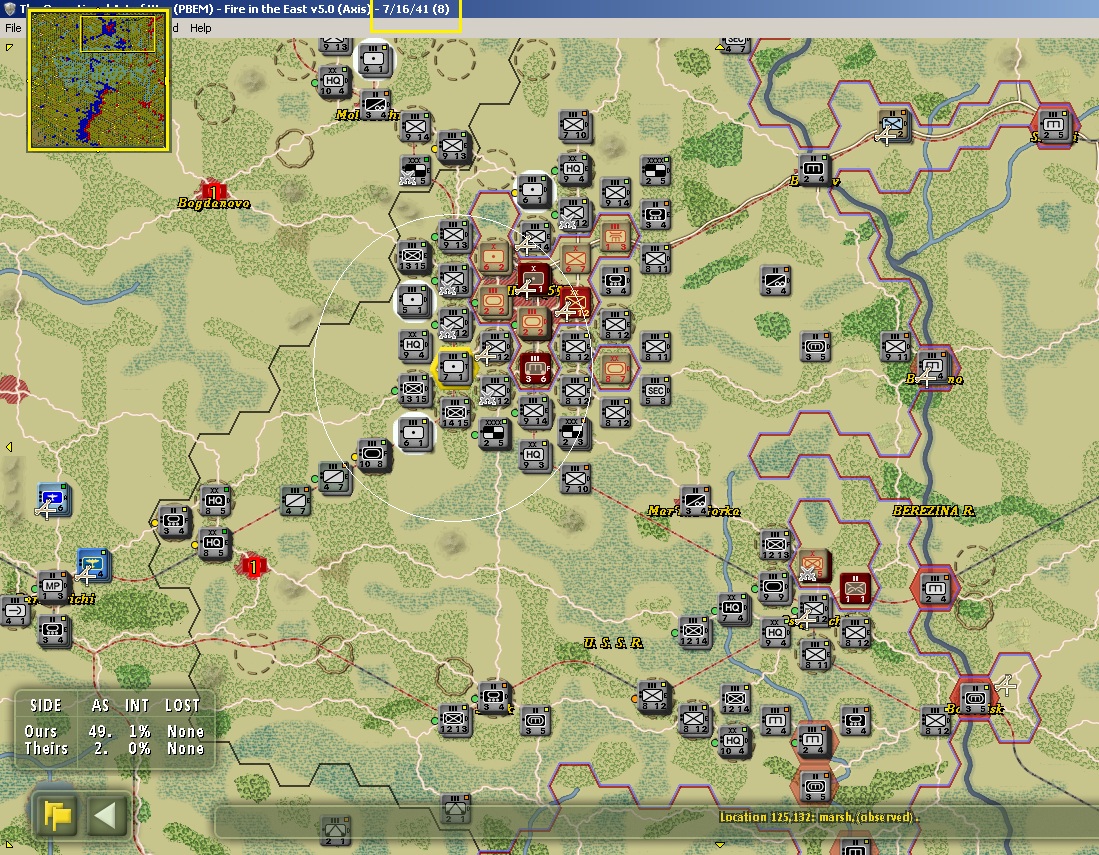Select the 9-11 infantry unit near the Berezina
Screen dimensions: 1099x855
[x=896, y=346]
